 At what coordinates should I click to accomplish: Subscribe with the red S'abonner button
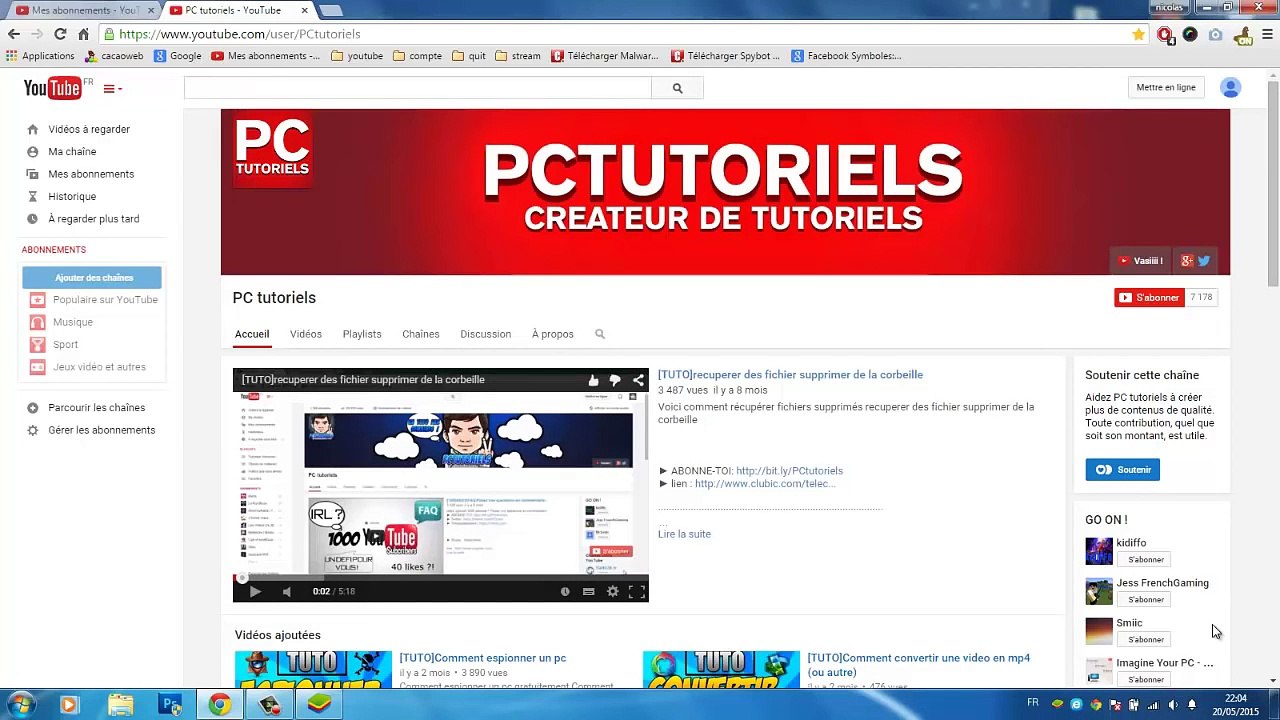coord(1149,297)
